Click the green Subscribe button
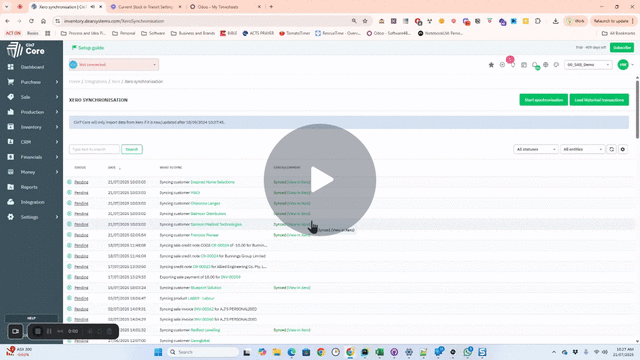This screenshot has height=360, width=640. [x=622, y=48]
